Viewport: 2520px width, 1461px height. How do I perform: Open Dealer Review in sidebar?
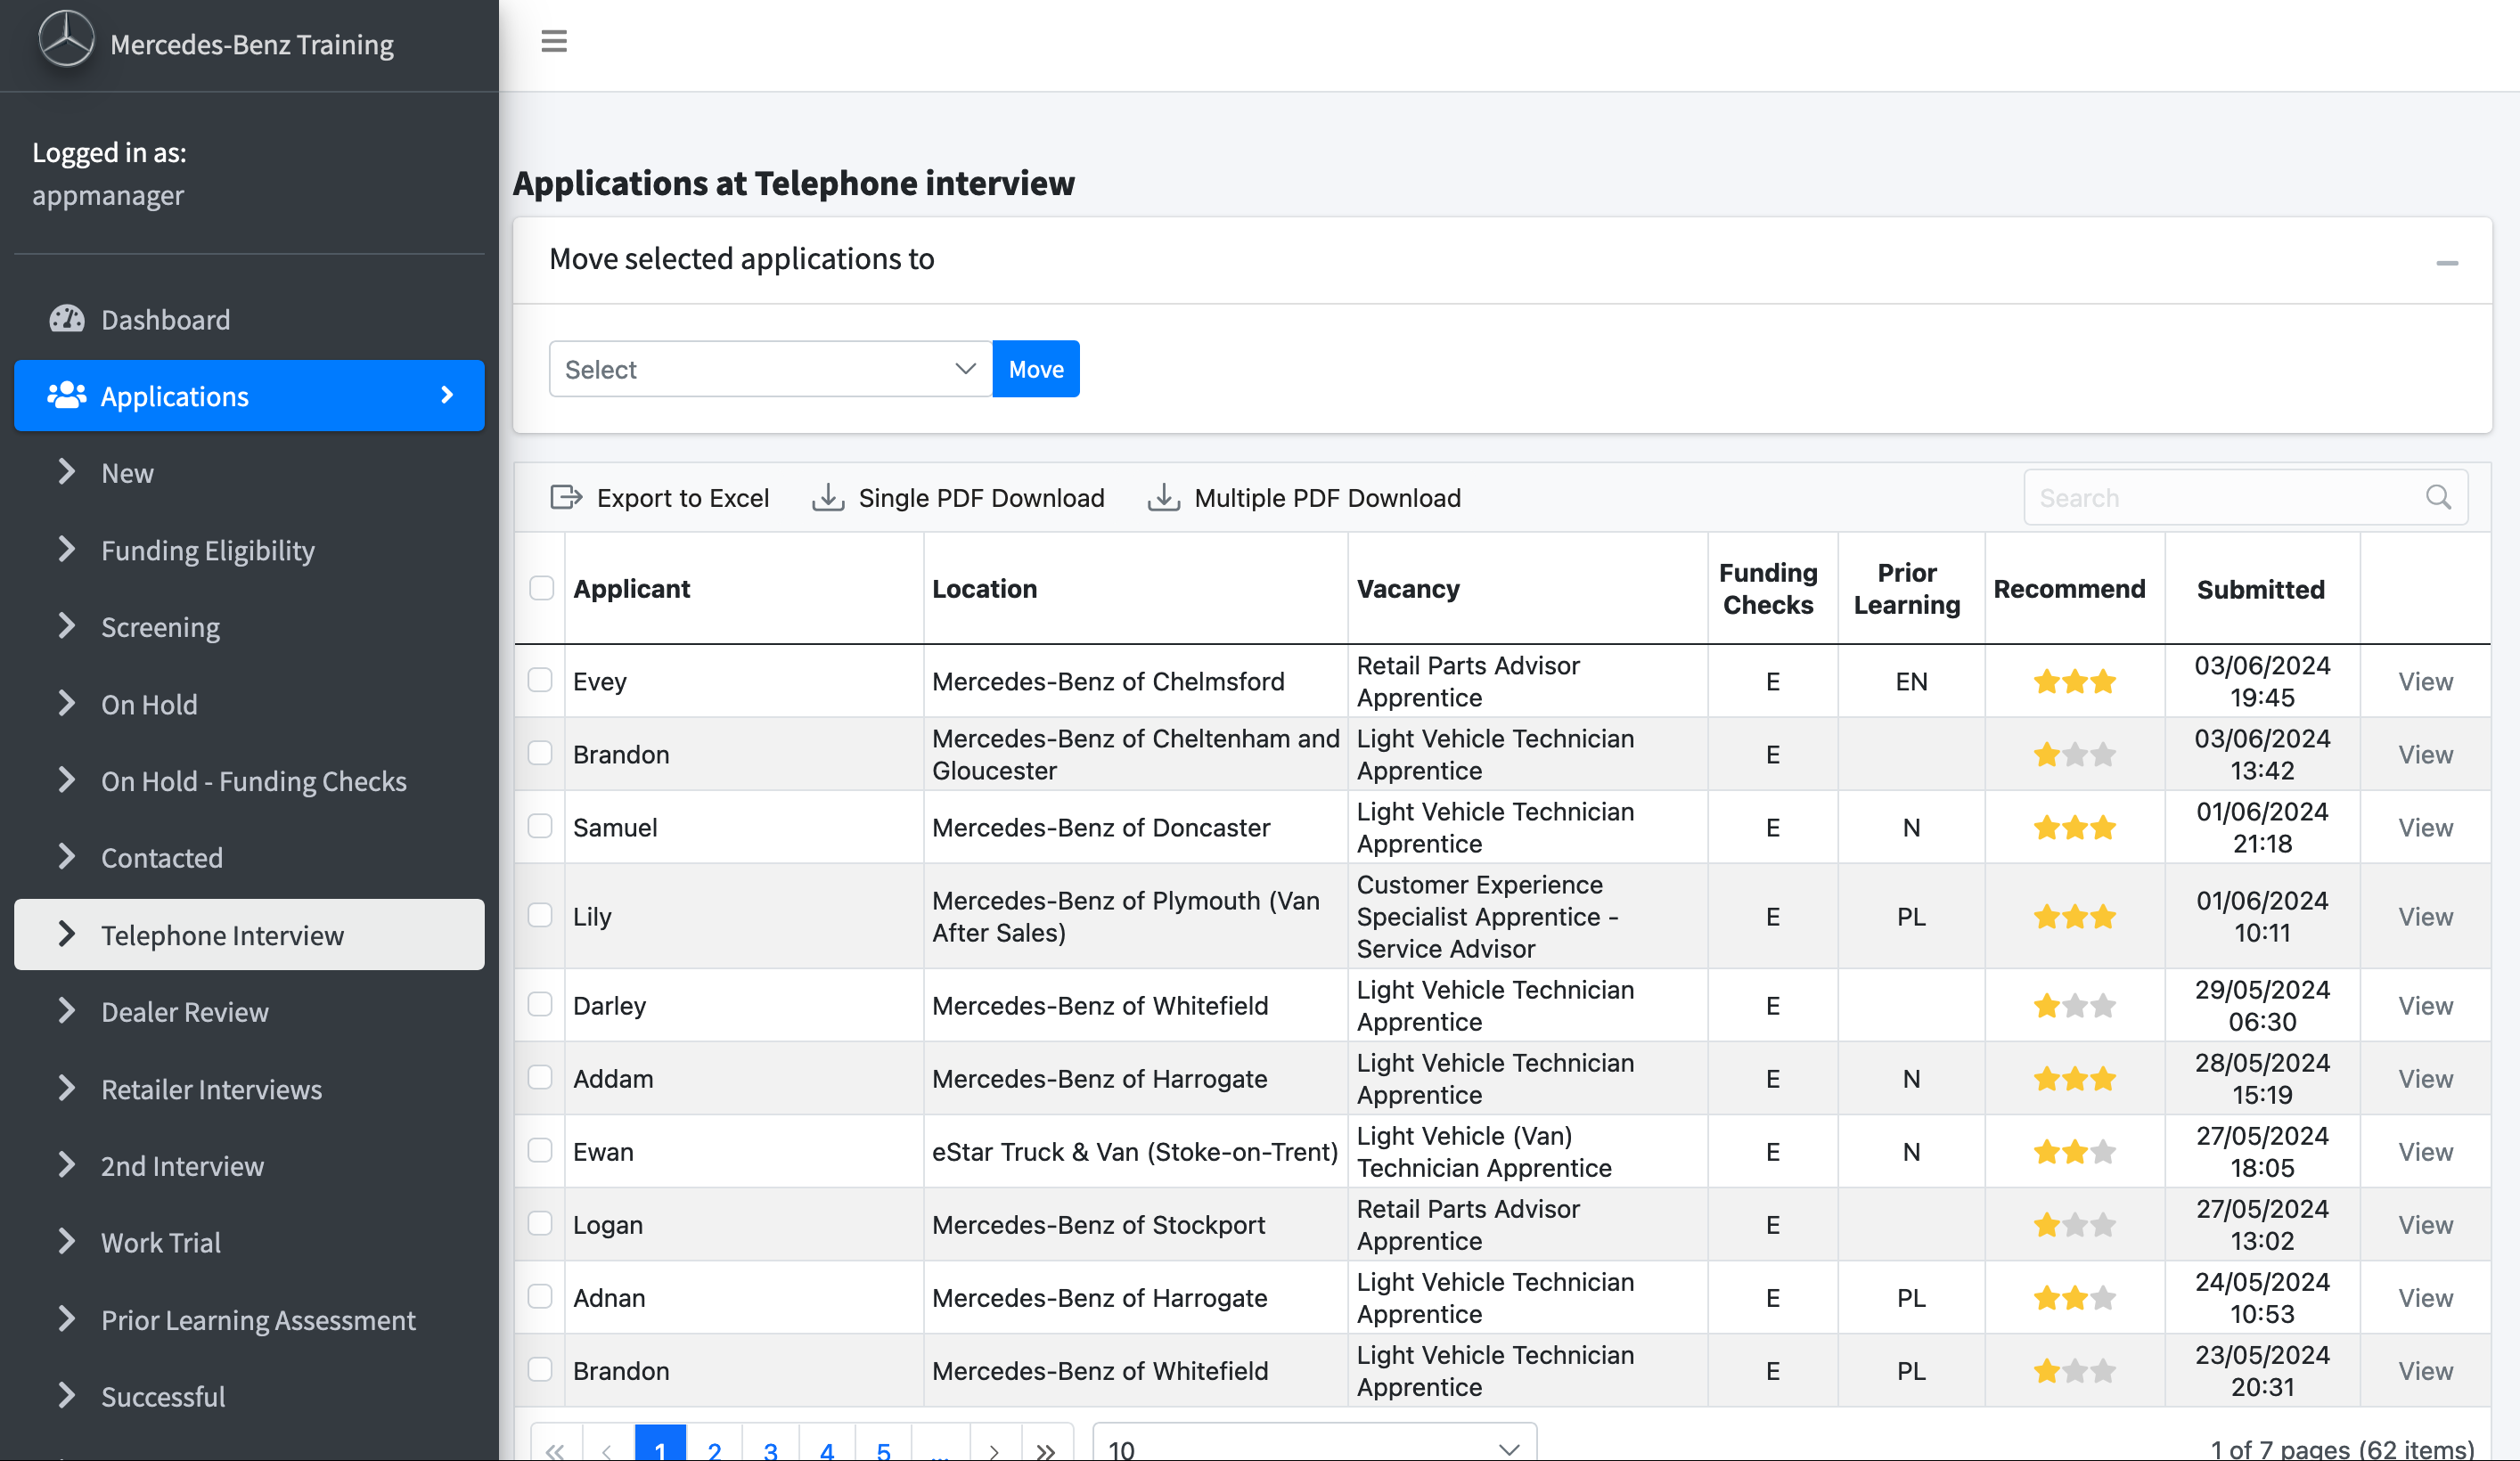coord(249,1012)
